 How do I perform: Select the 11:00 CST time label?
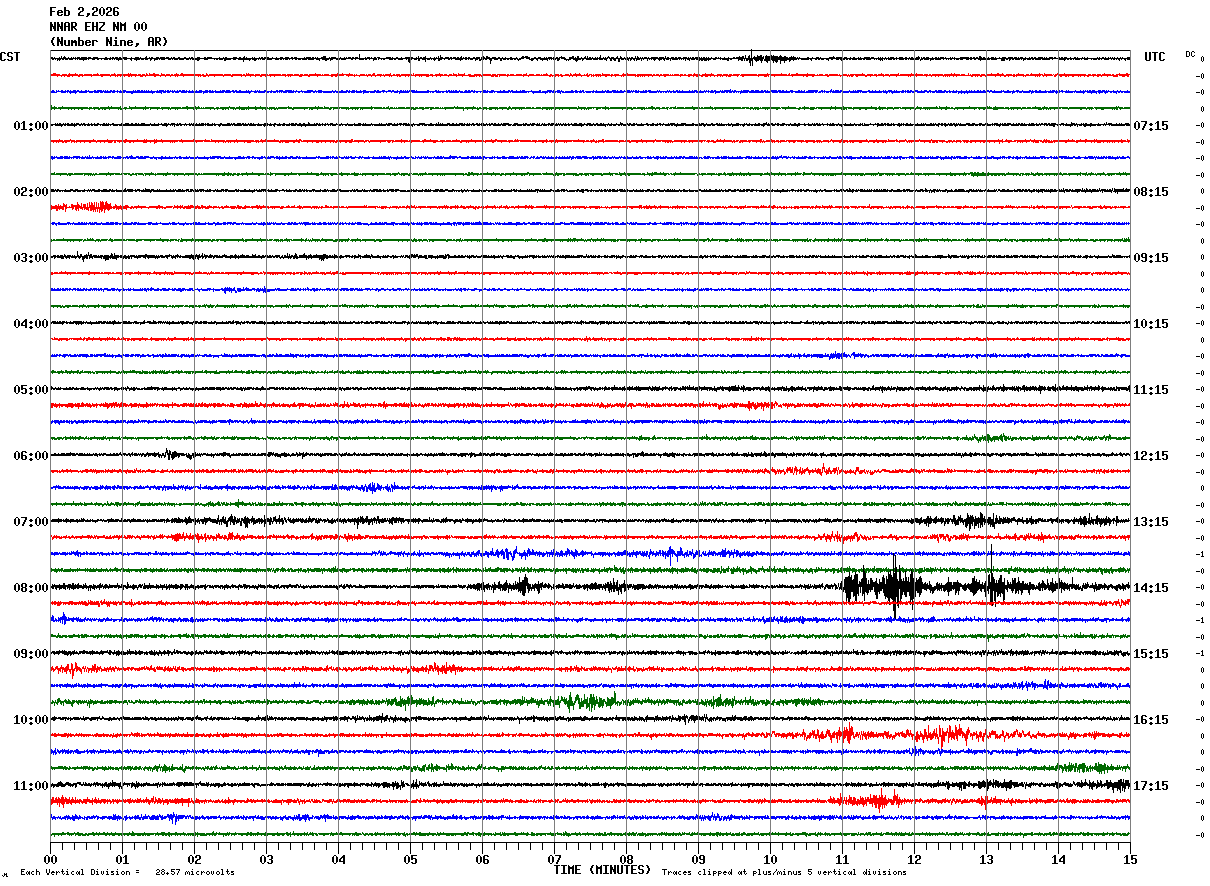[x=31, y=786]
